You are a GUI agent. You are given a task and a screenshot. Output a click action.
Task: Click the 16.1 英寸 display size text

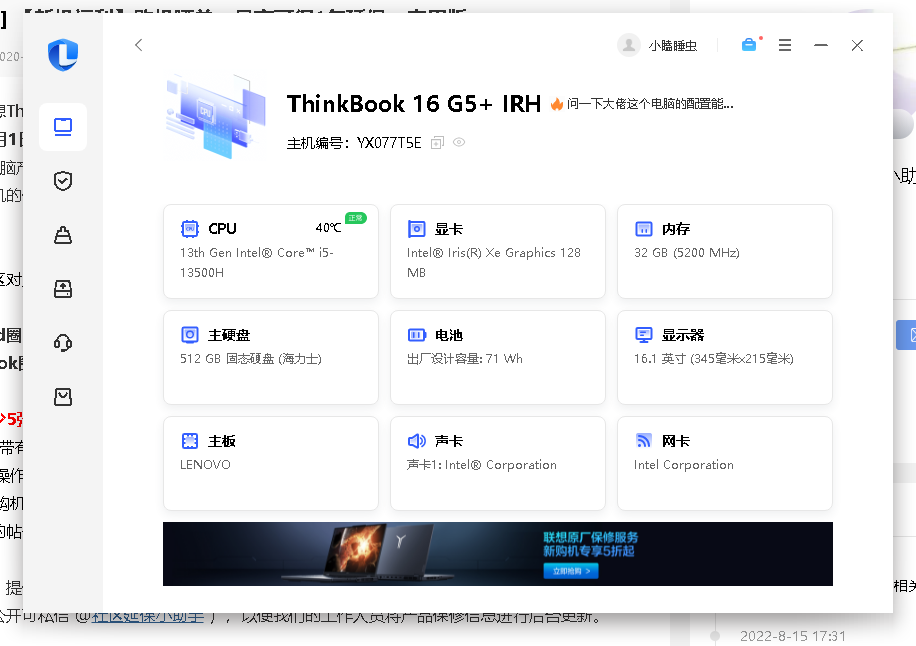coord(714,359)
